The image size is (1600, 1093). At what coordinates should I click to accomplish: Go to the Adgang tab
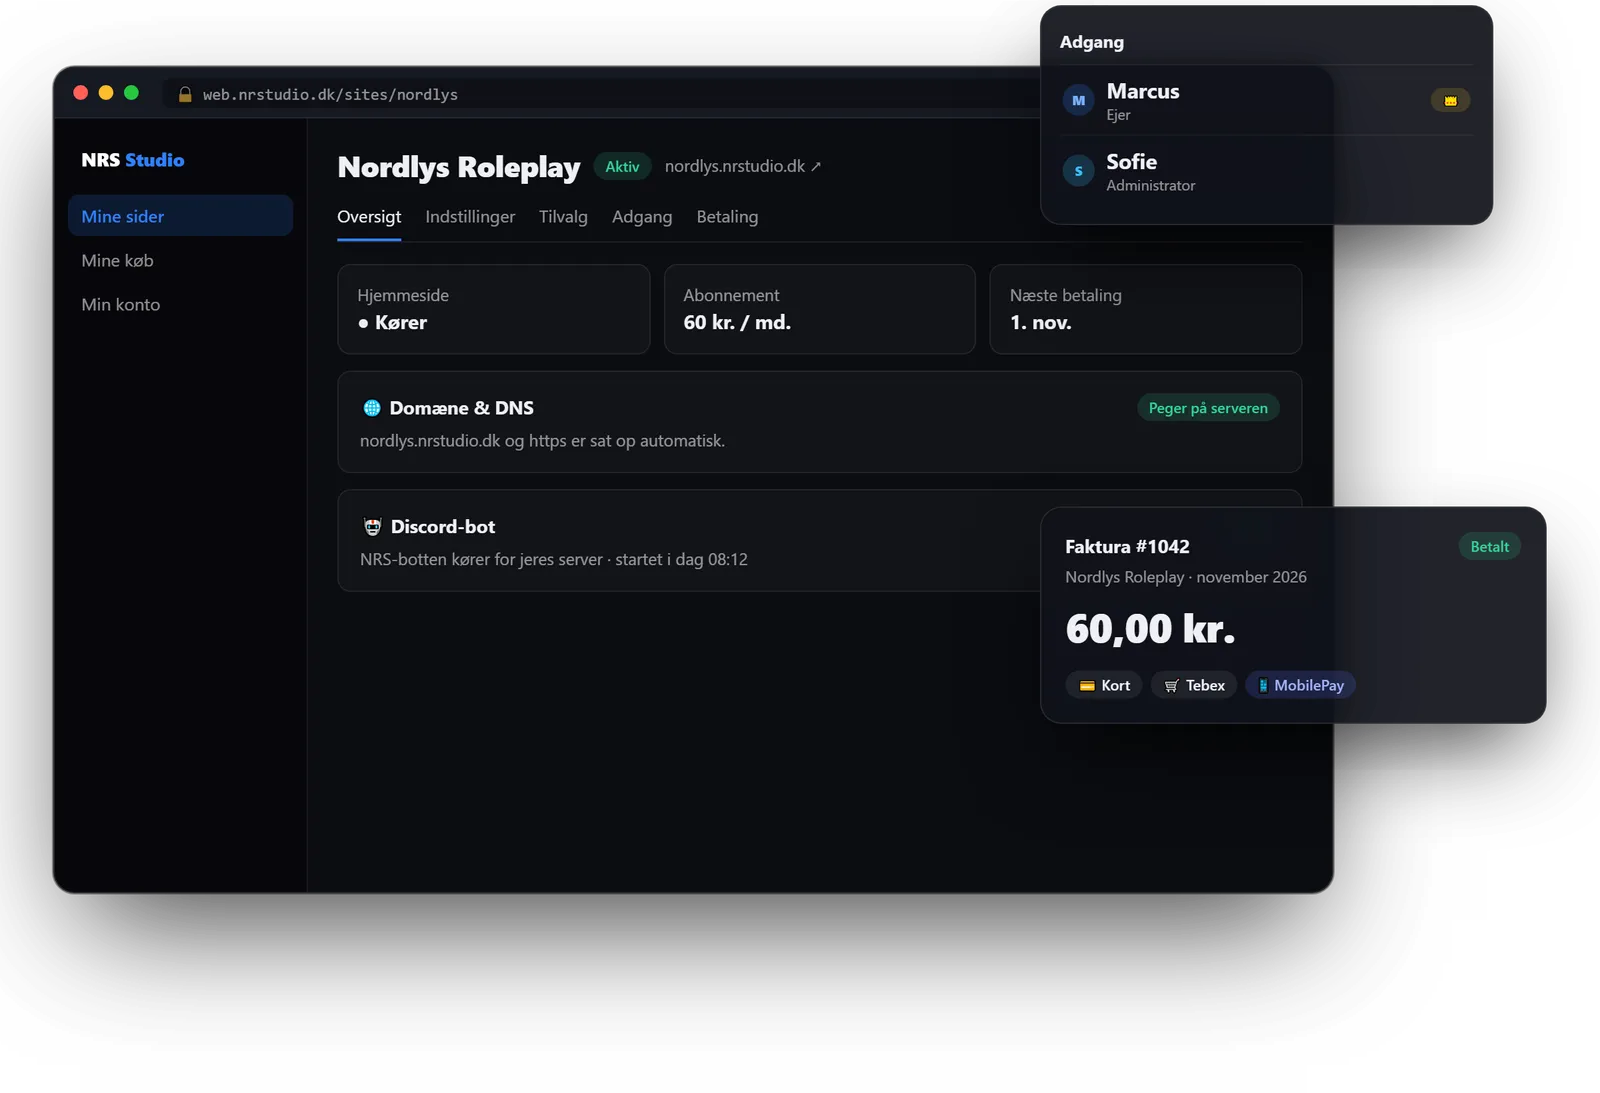642,217
